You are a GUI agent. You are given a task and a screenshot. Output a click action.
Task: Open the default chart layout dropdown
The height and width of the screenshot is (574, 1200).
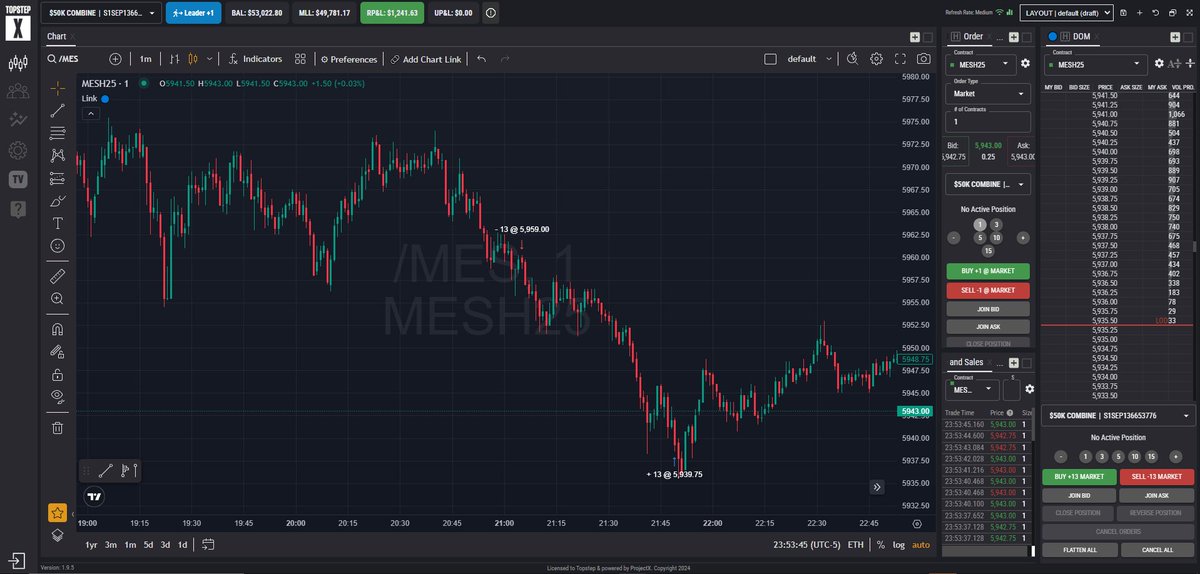tap(808, 59)
